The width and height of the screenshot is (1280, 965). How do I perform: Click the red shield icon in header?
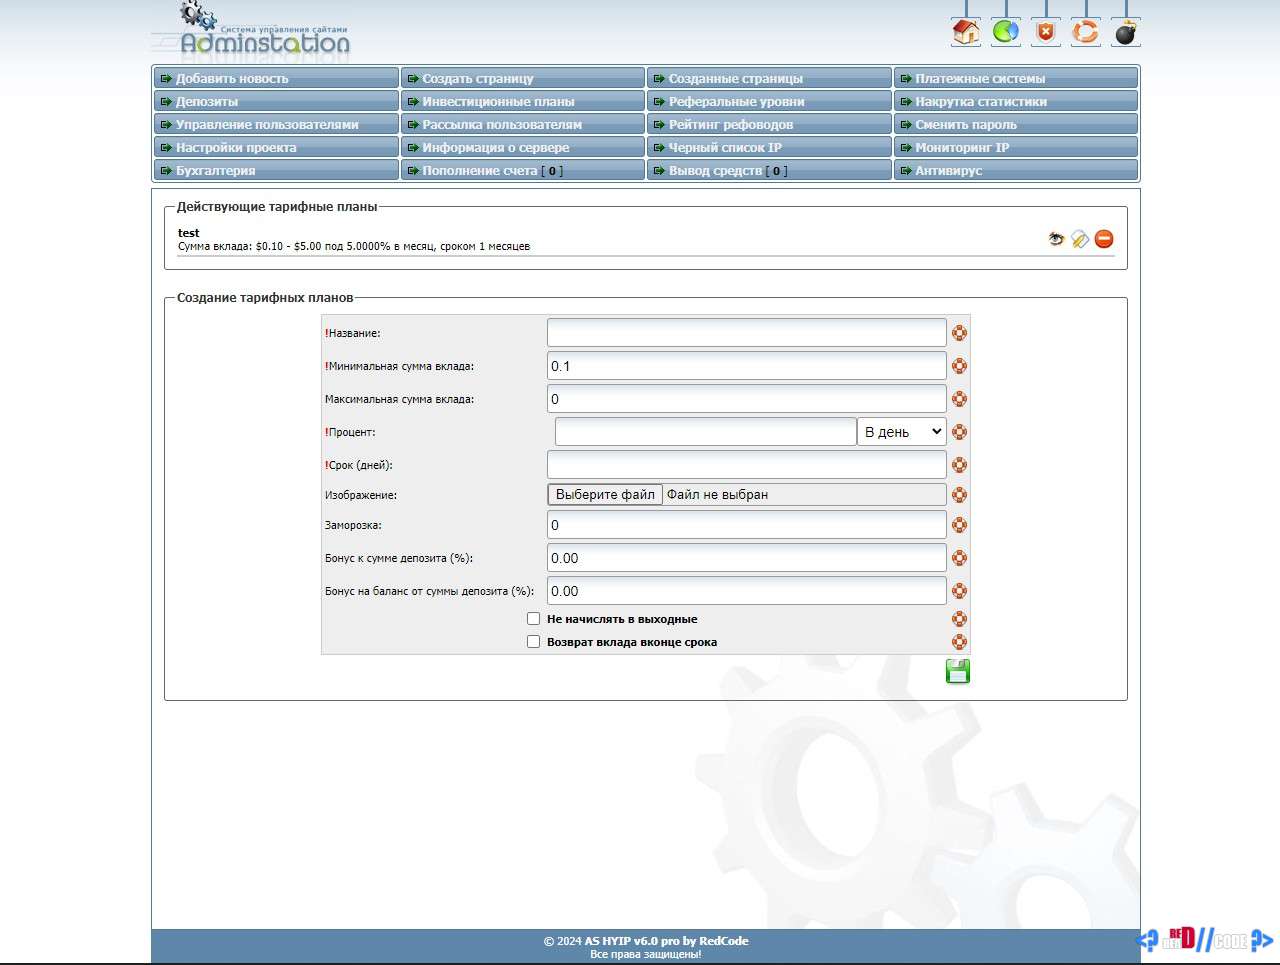click(1046, 32)
